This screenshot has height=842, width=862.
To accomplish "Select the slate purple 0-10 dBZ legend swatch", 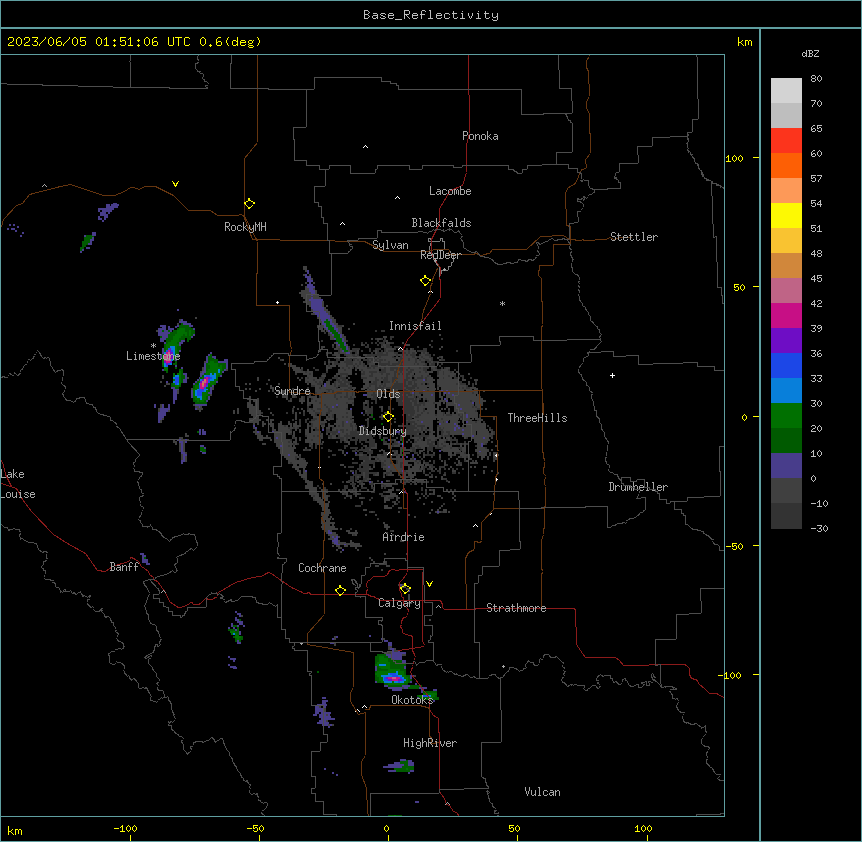I will (x=786, y=466).
